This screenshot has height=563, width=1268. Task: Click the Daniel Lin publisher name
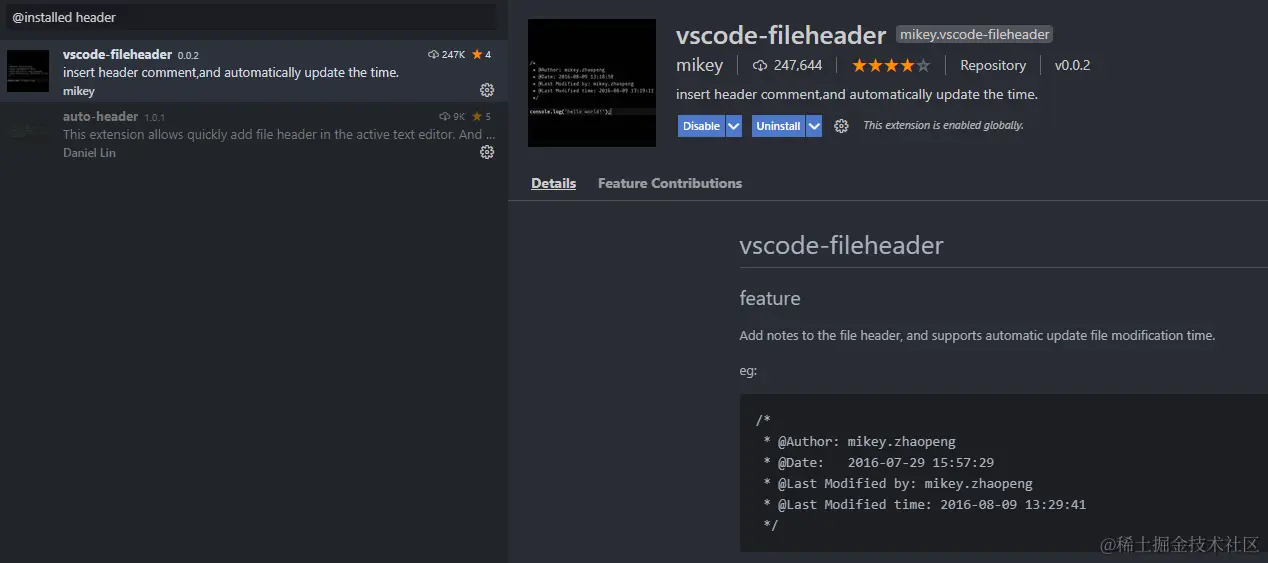(x=89, y=152)
